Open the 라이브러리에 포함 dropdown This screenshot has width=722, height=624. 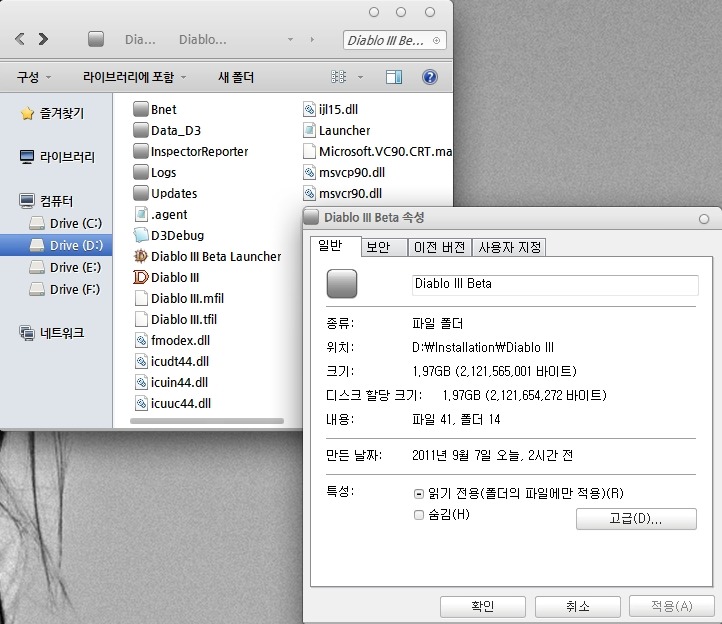(134, 77)
